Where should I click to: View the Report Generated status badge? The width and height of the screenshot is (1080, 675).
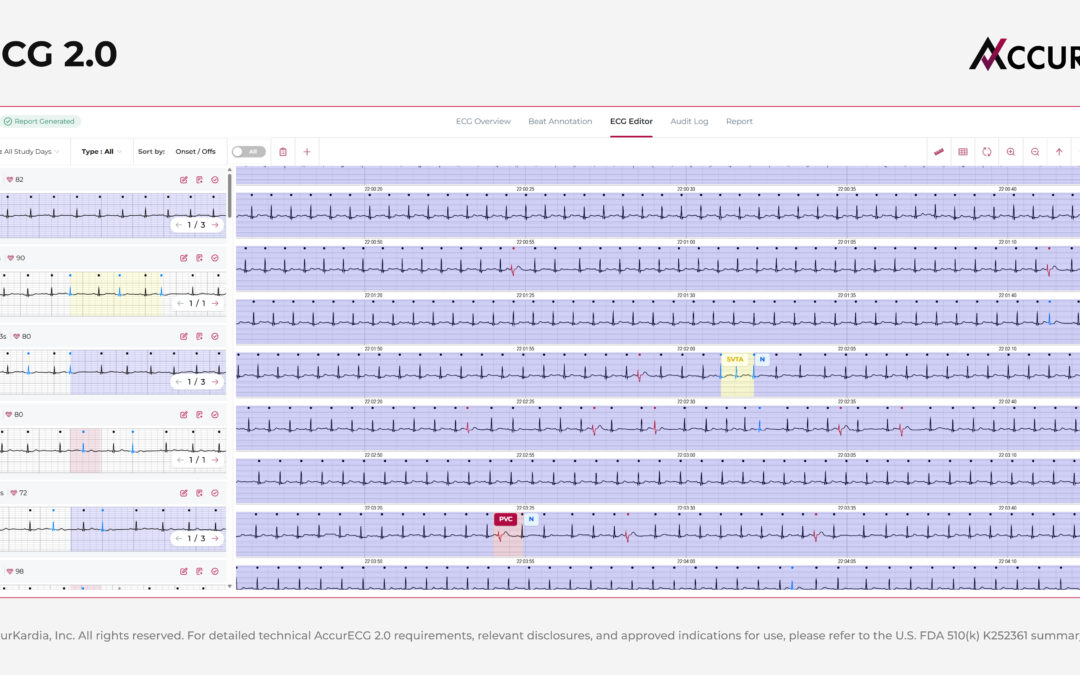(38, 119)
